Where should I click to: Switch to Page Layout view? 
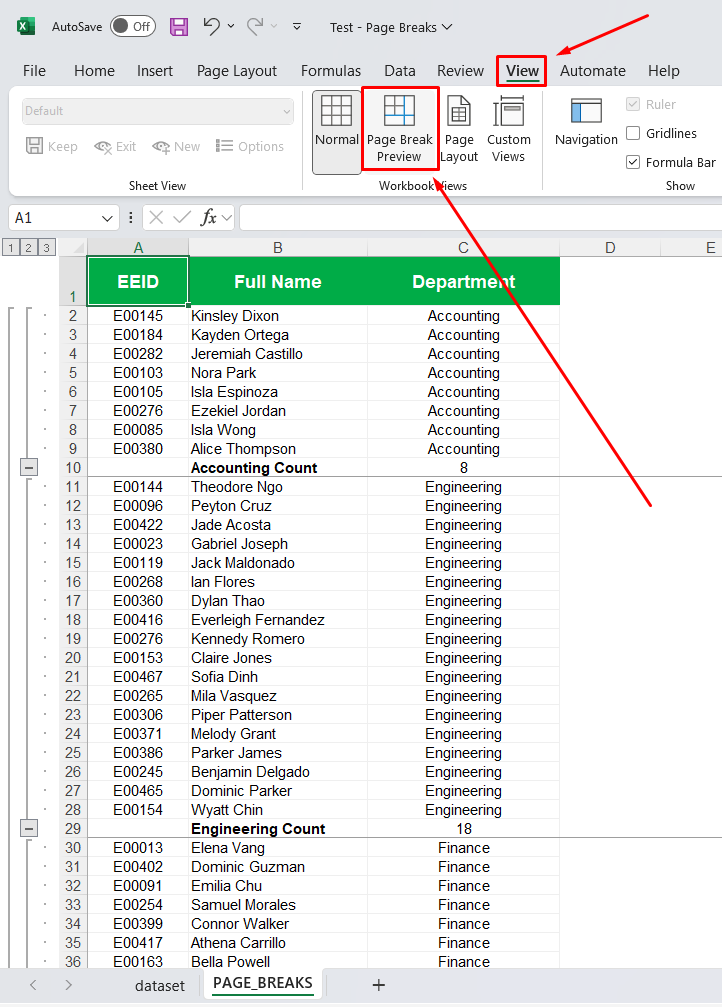click(459, 129)
